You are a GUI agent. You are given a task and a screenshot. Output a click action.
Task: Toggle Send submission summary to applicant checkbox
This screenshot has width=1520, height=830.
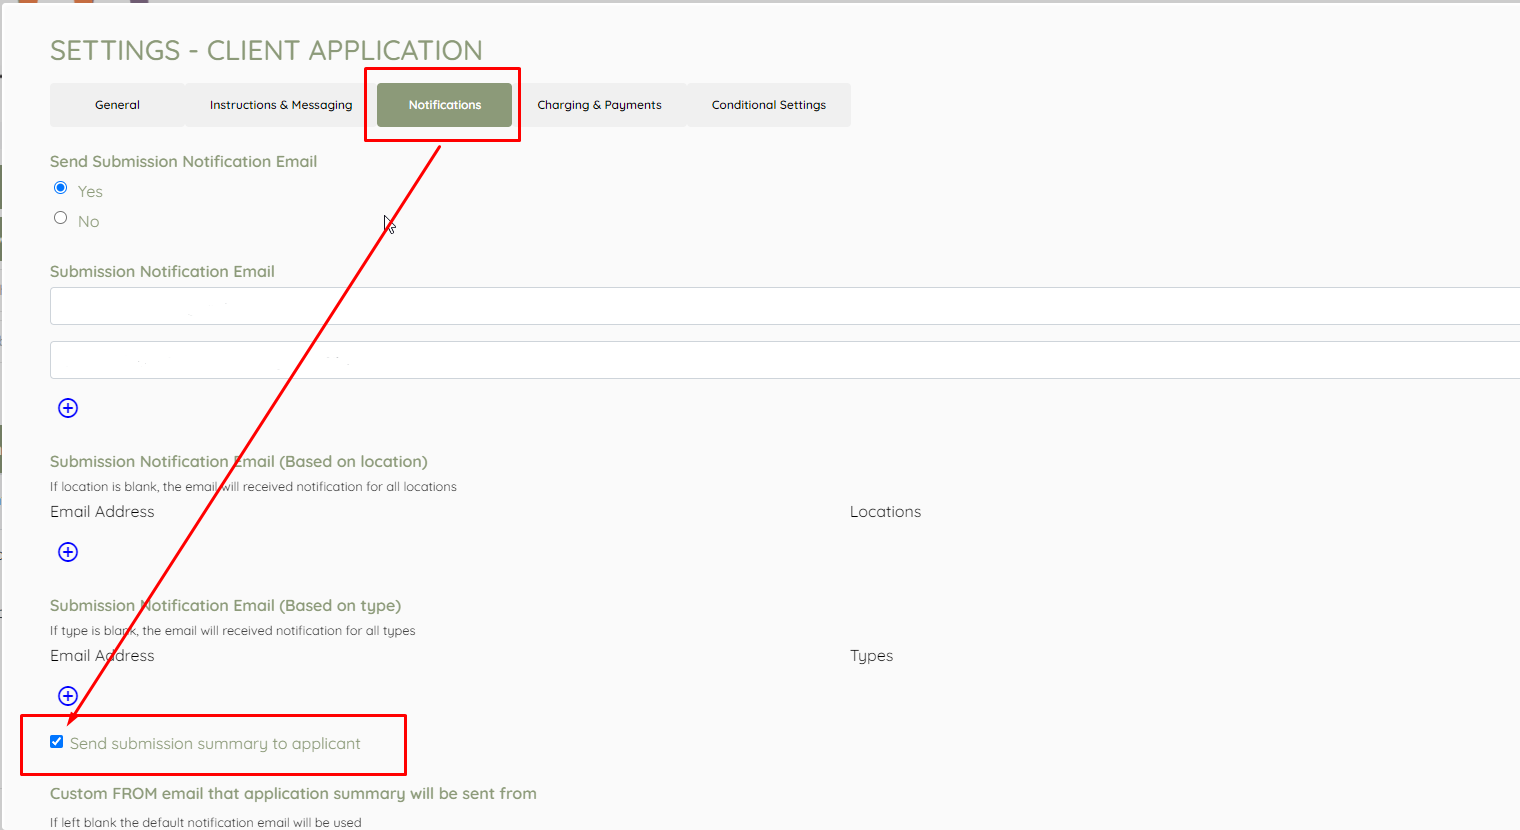coord(57,742)
